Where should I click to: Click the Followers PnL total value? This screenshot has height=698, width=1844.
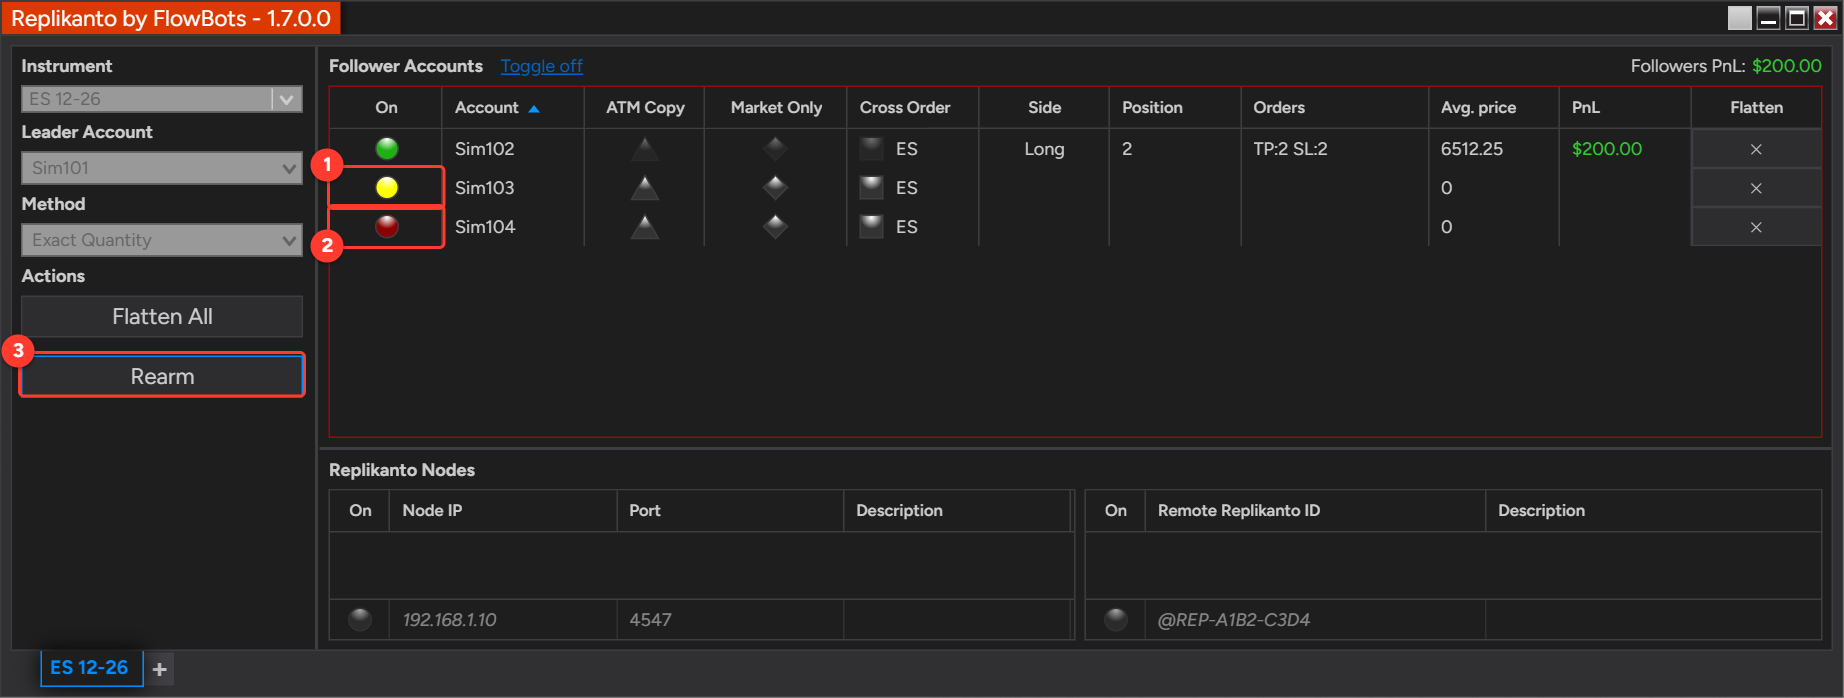tap(1787, 66)
